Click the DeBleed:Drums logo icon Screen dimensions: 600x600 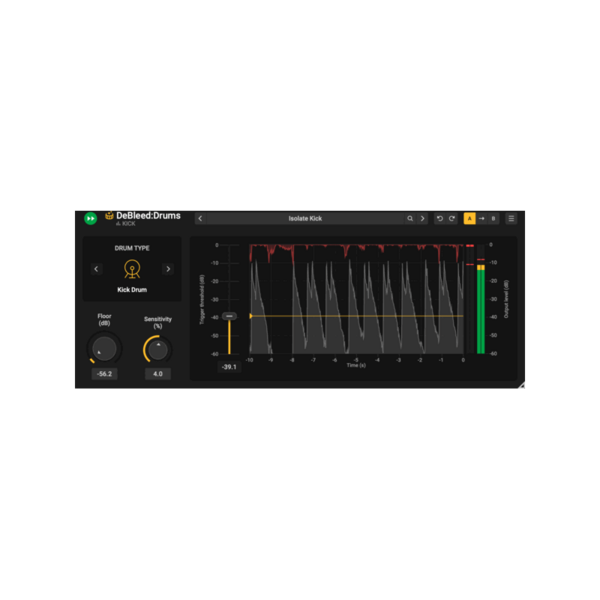pos(109,215)
